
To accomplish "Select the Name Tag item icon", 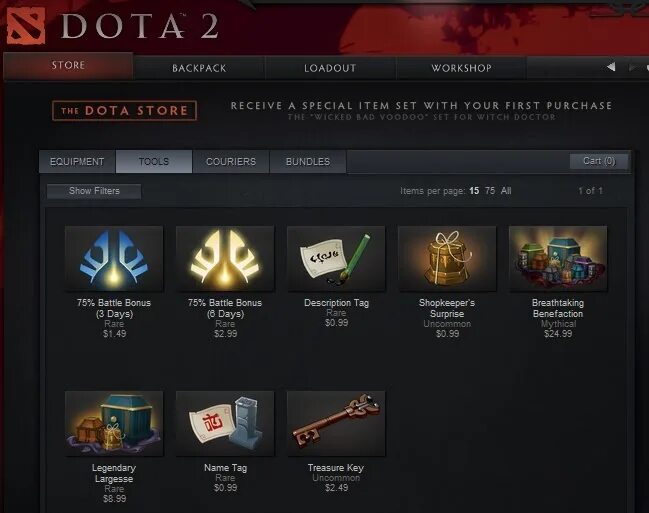I will pyautogui.click(x=225, y=423).
